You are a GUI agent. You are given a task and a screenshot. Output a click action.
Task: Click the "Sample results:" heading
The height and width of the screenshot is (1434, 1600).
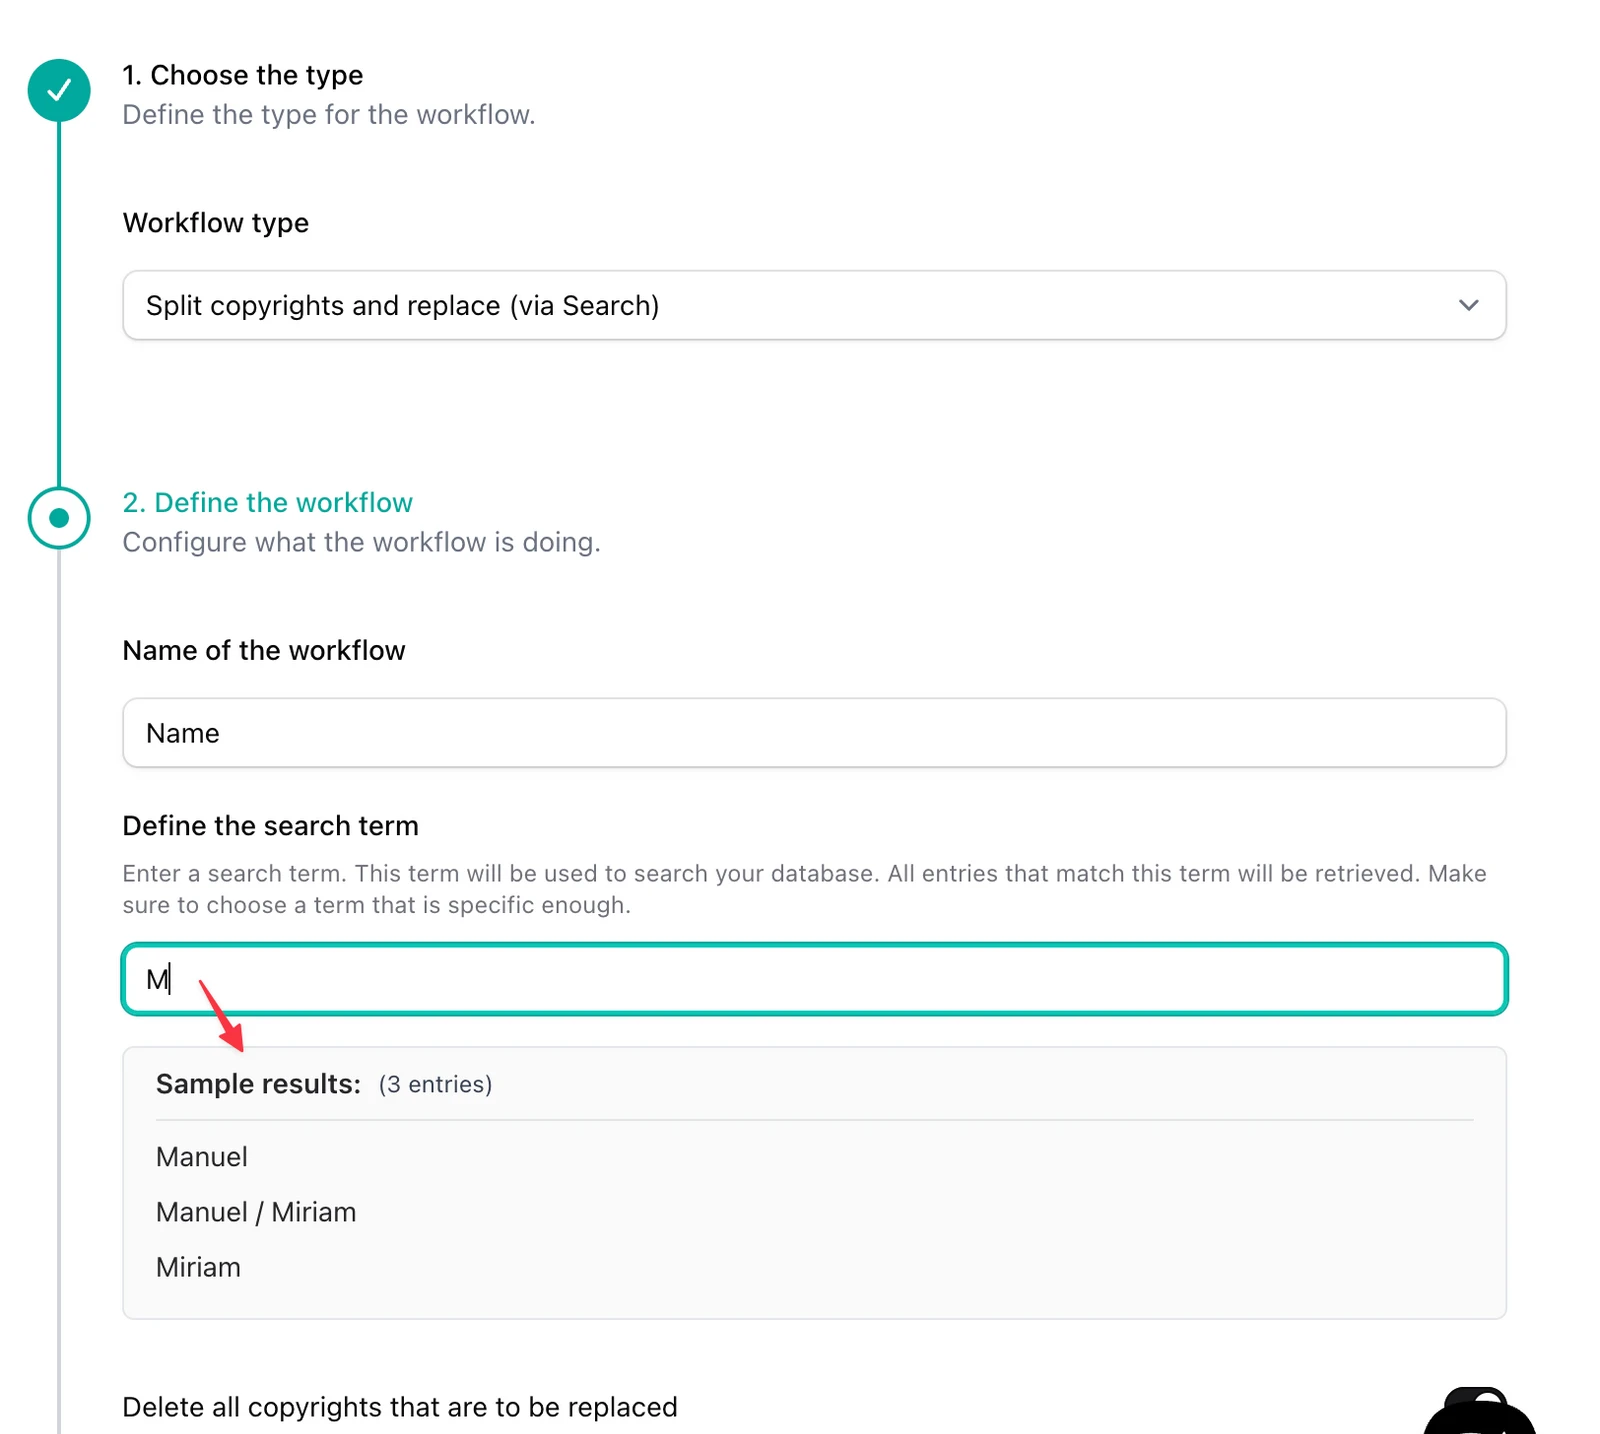pos(258,1084)
